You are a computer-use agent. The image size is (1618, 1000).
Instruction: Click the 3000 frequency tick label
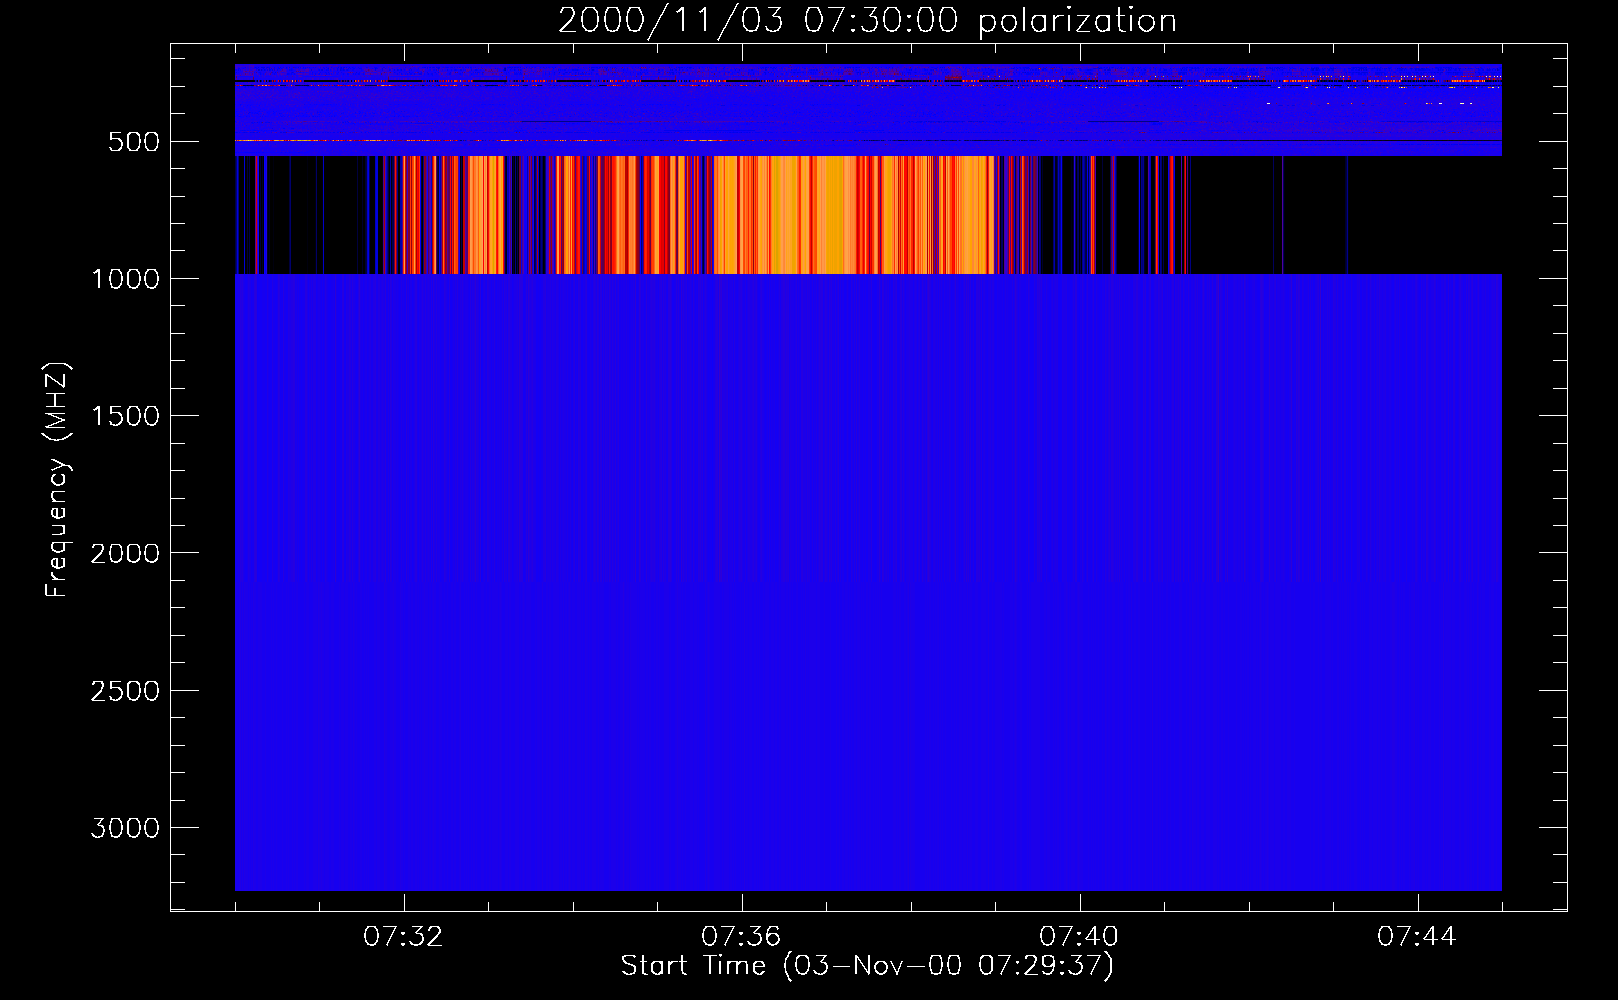[125, 828]
